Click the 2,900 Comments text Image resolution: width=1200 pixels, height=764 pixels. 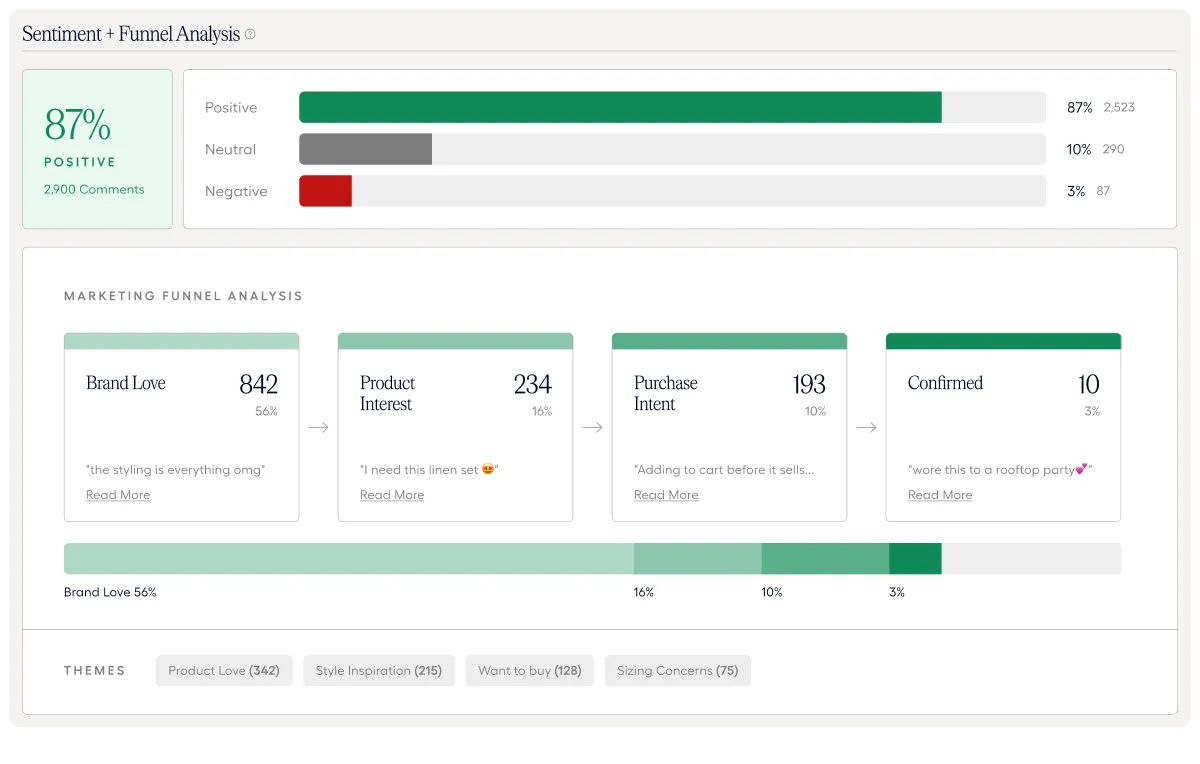[x=94, y=189]
